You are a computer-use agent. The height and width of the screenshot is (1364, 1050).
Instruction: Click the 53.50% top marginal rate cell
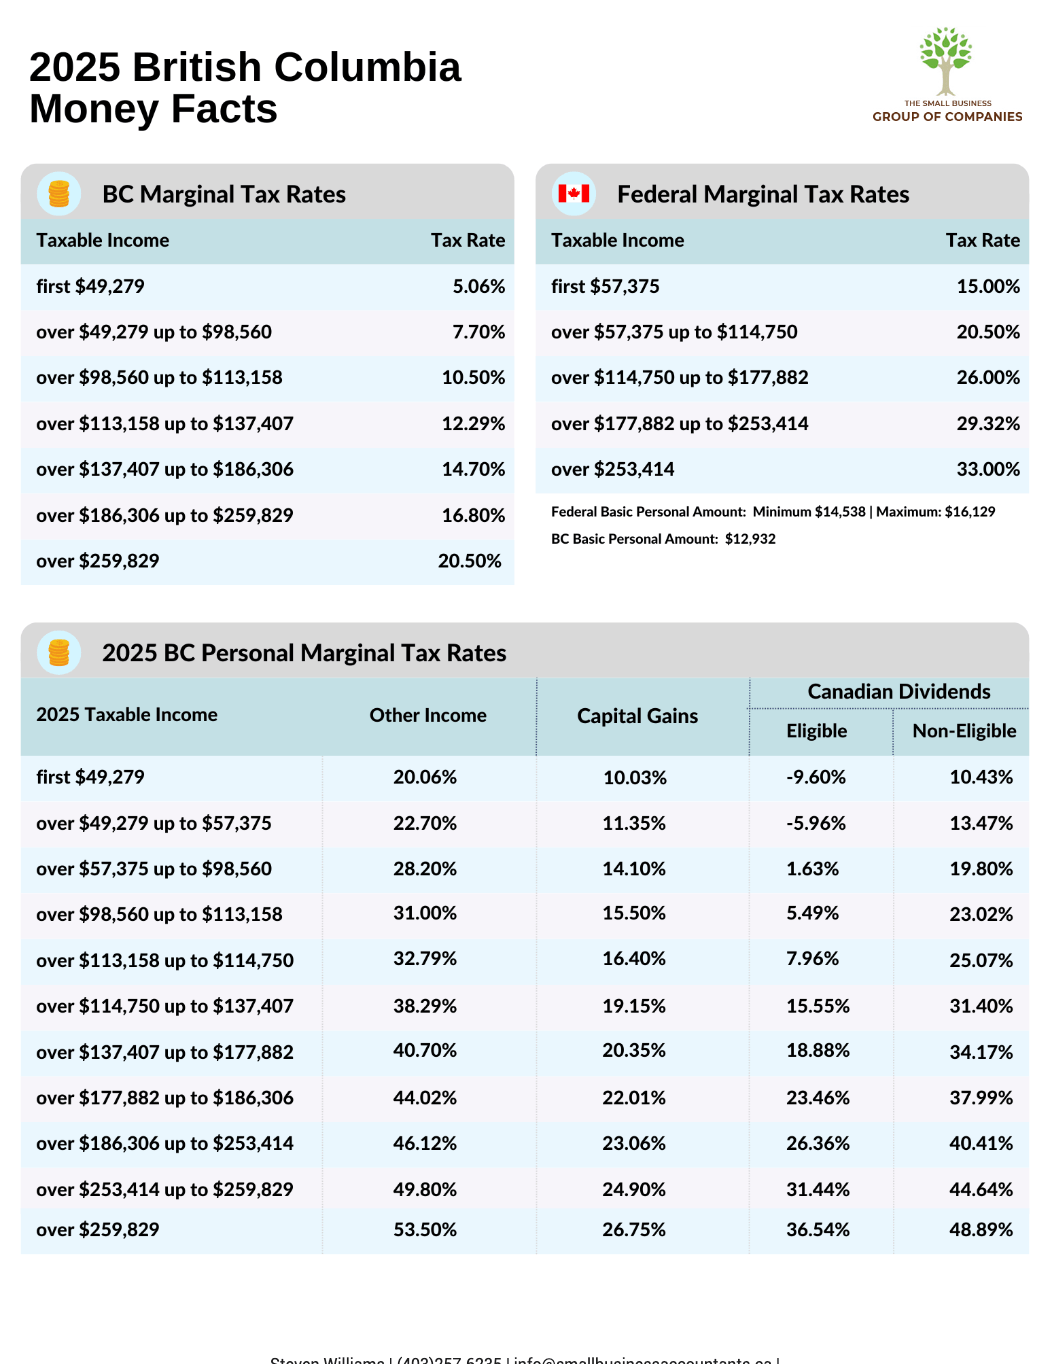tap(425, 1230)
